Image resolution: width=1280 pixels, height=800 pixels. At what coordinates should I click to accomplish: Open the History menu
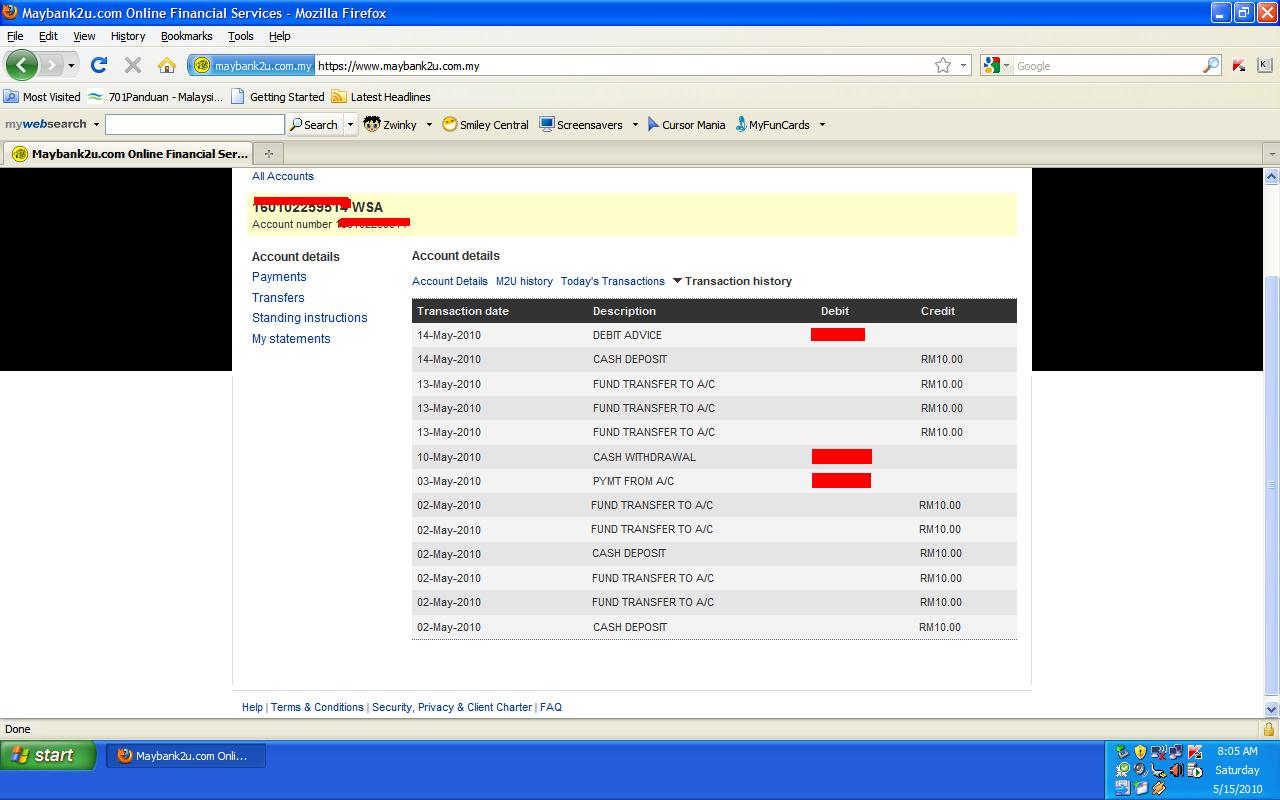[x=128, y=36]
